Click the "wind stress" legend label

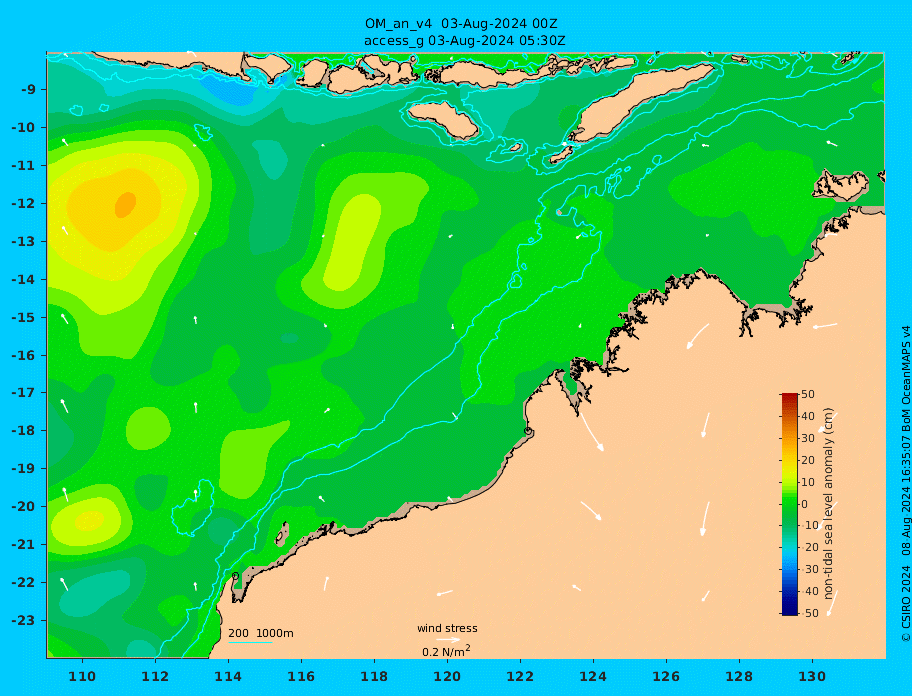coord(447,629)
